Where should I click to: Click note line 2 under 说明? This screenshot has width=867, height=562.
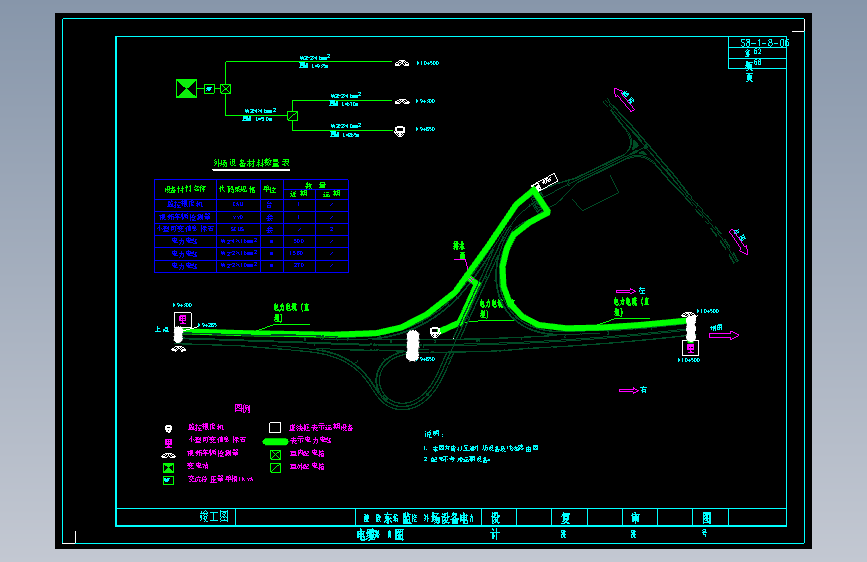457,459
